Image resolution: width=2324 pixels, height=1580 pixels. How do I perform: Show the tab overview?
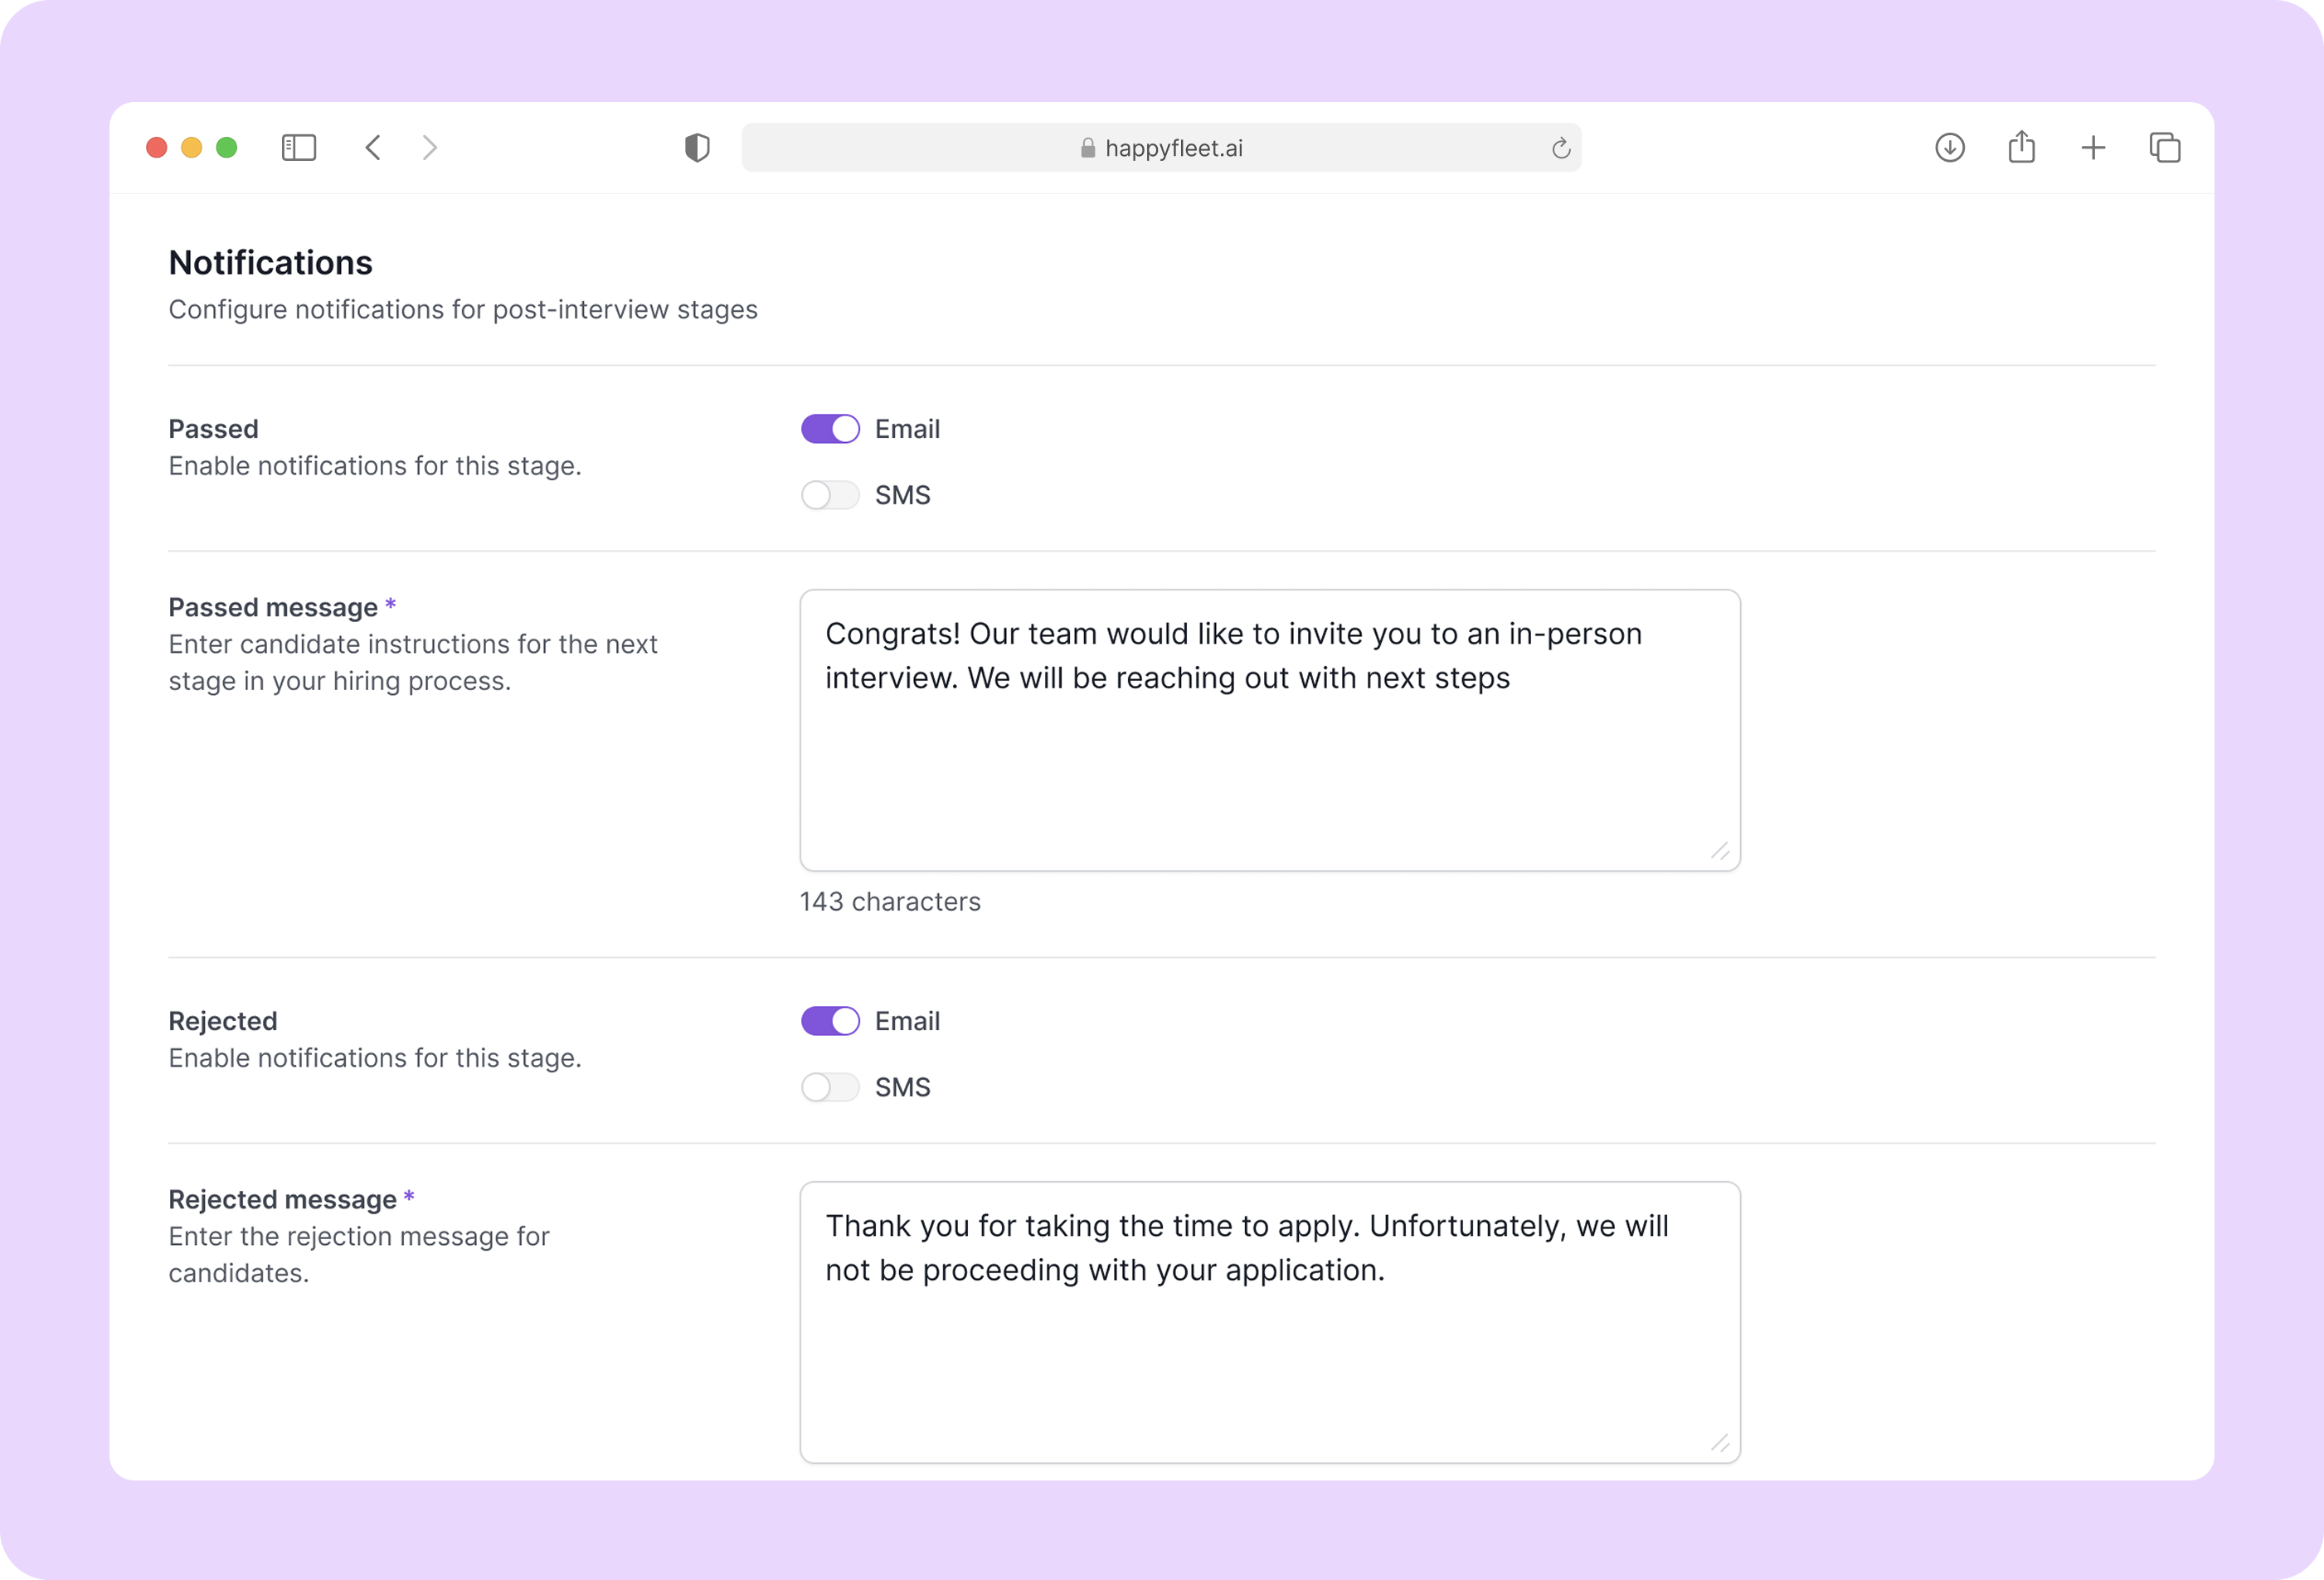(x=2164, y=147)
